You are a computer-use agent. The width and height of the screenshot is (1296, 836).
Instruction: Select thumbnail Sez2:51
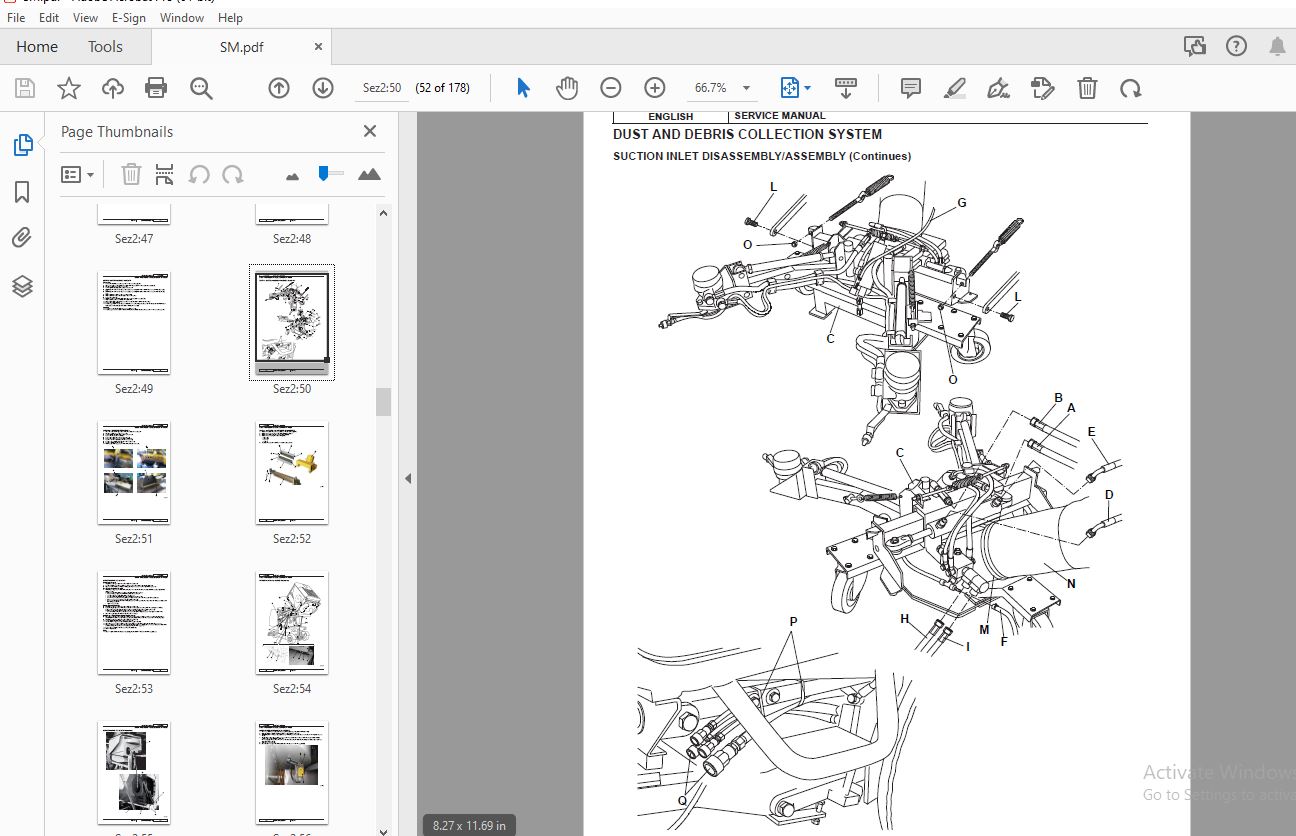pos(134,473)
